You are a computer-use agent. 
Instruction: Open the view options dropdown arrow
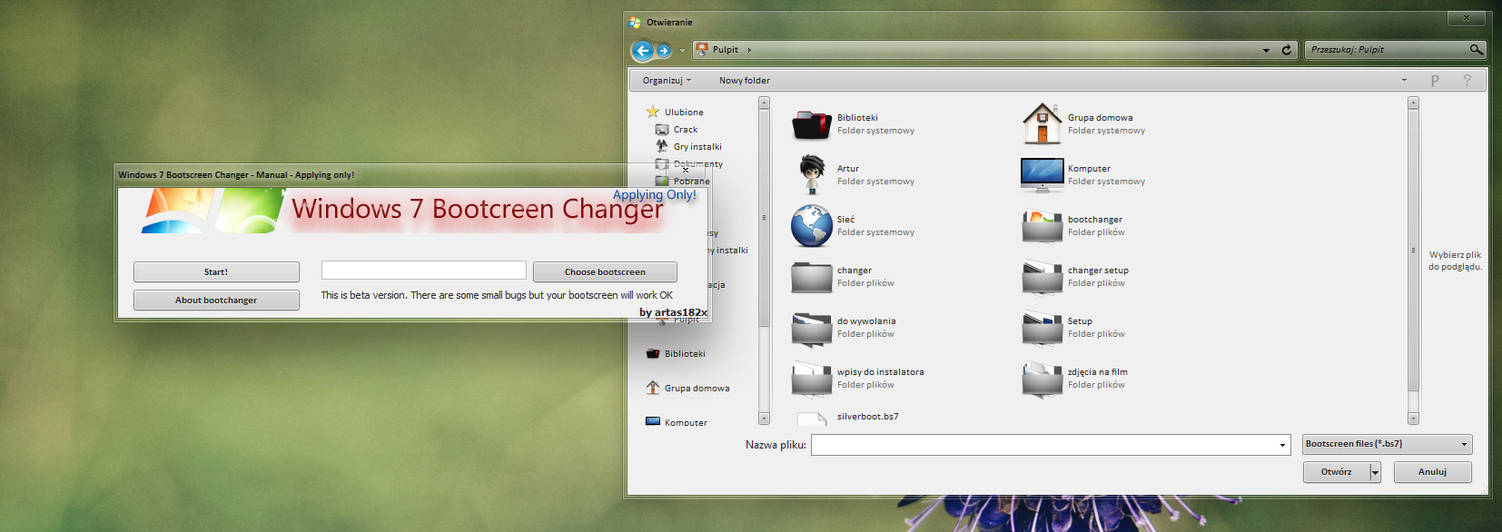(1404, 80)
